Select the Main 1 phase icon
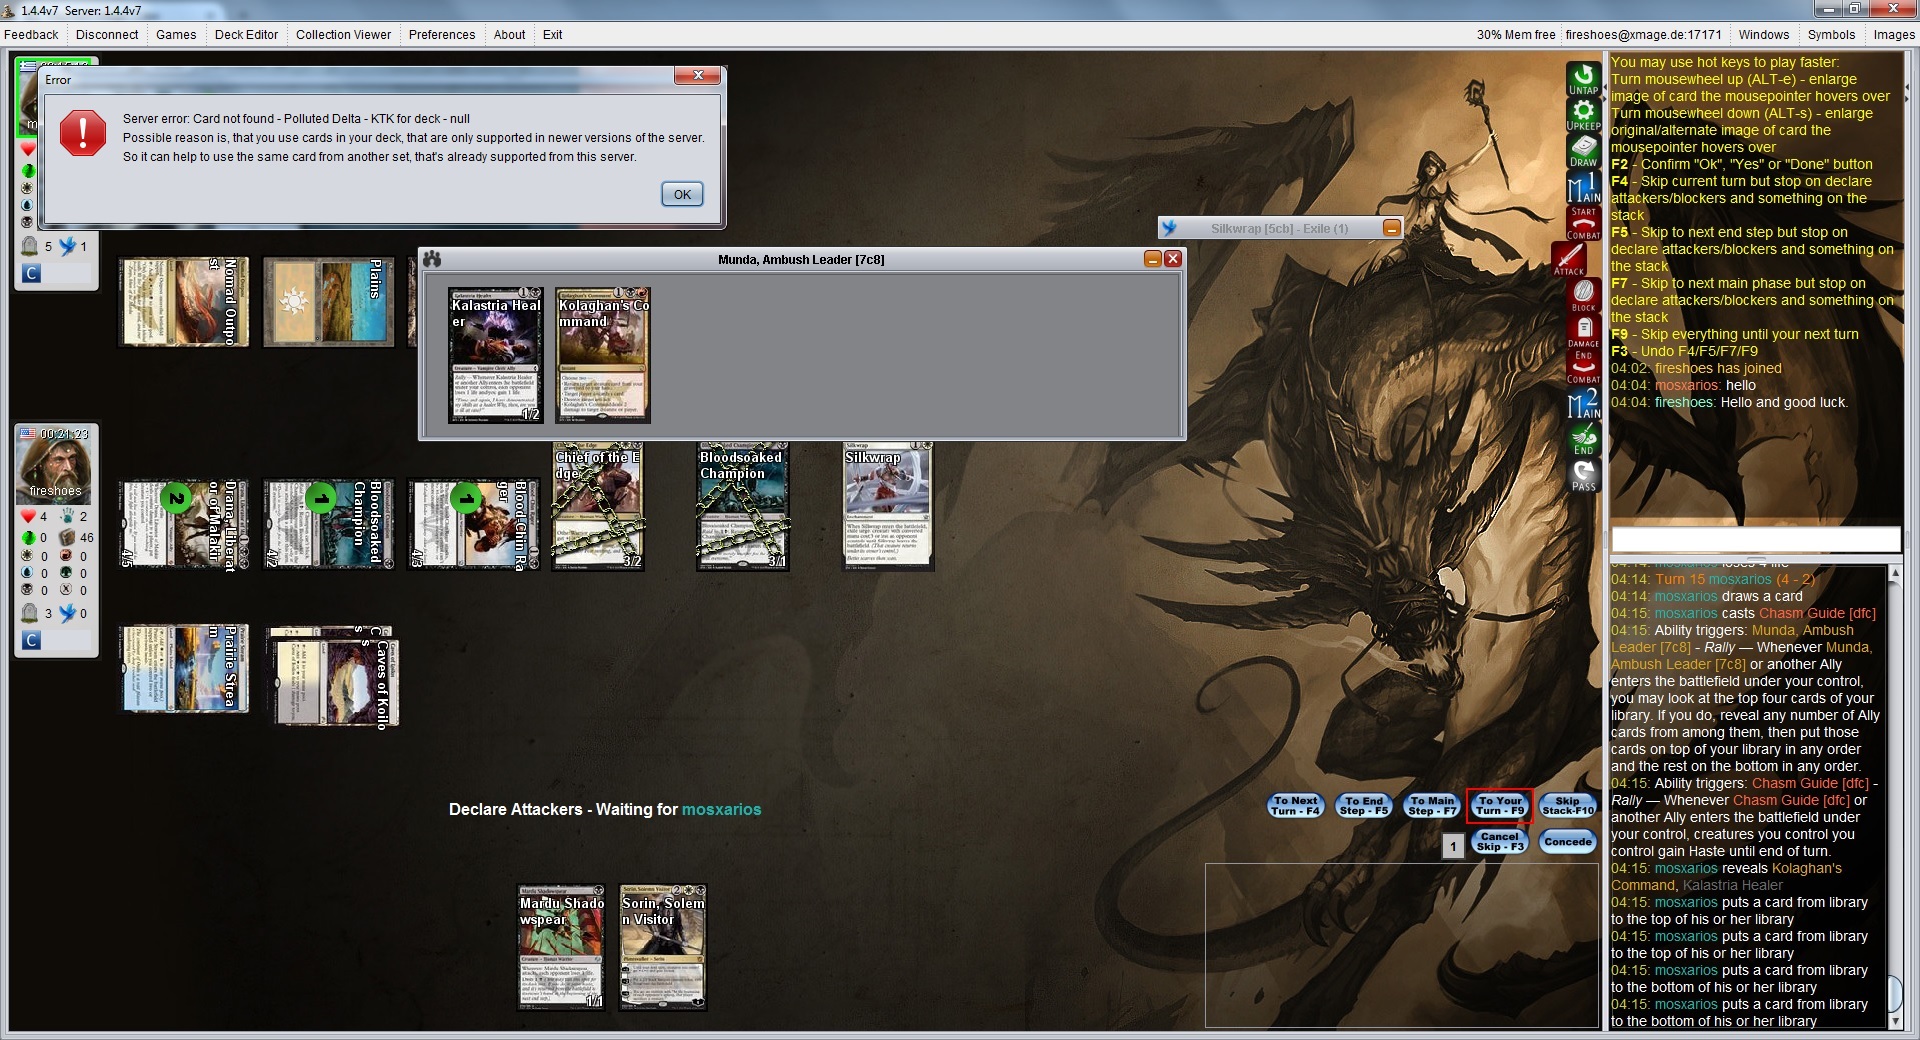The height and width of the screenshot is (1040, 1920). 1583,187
